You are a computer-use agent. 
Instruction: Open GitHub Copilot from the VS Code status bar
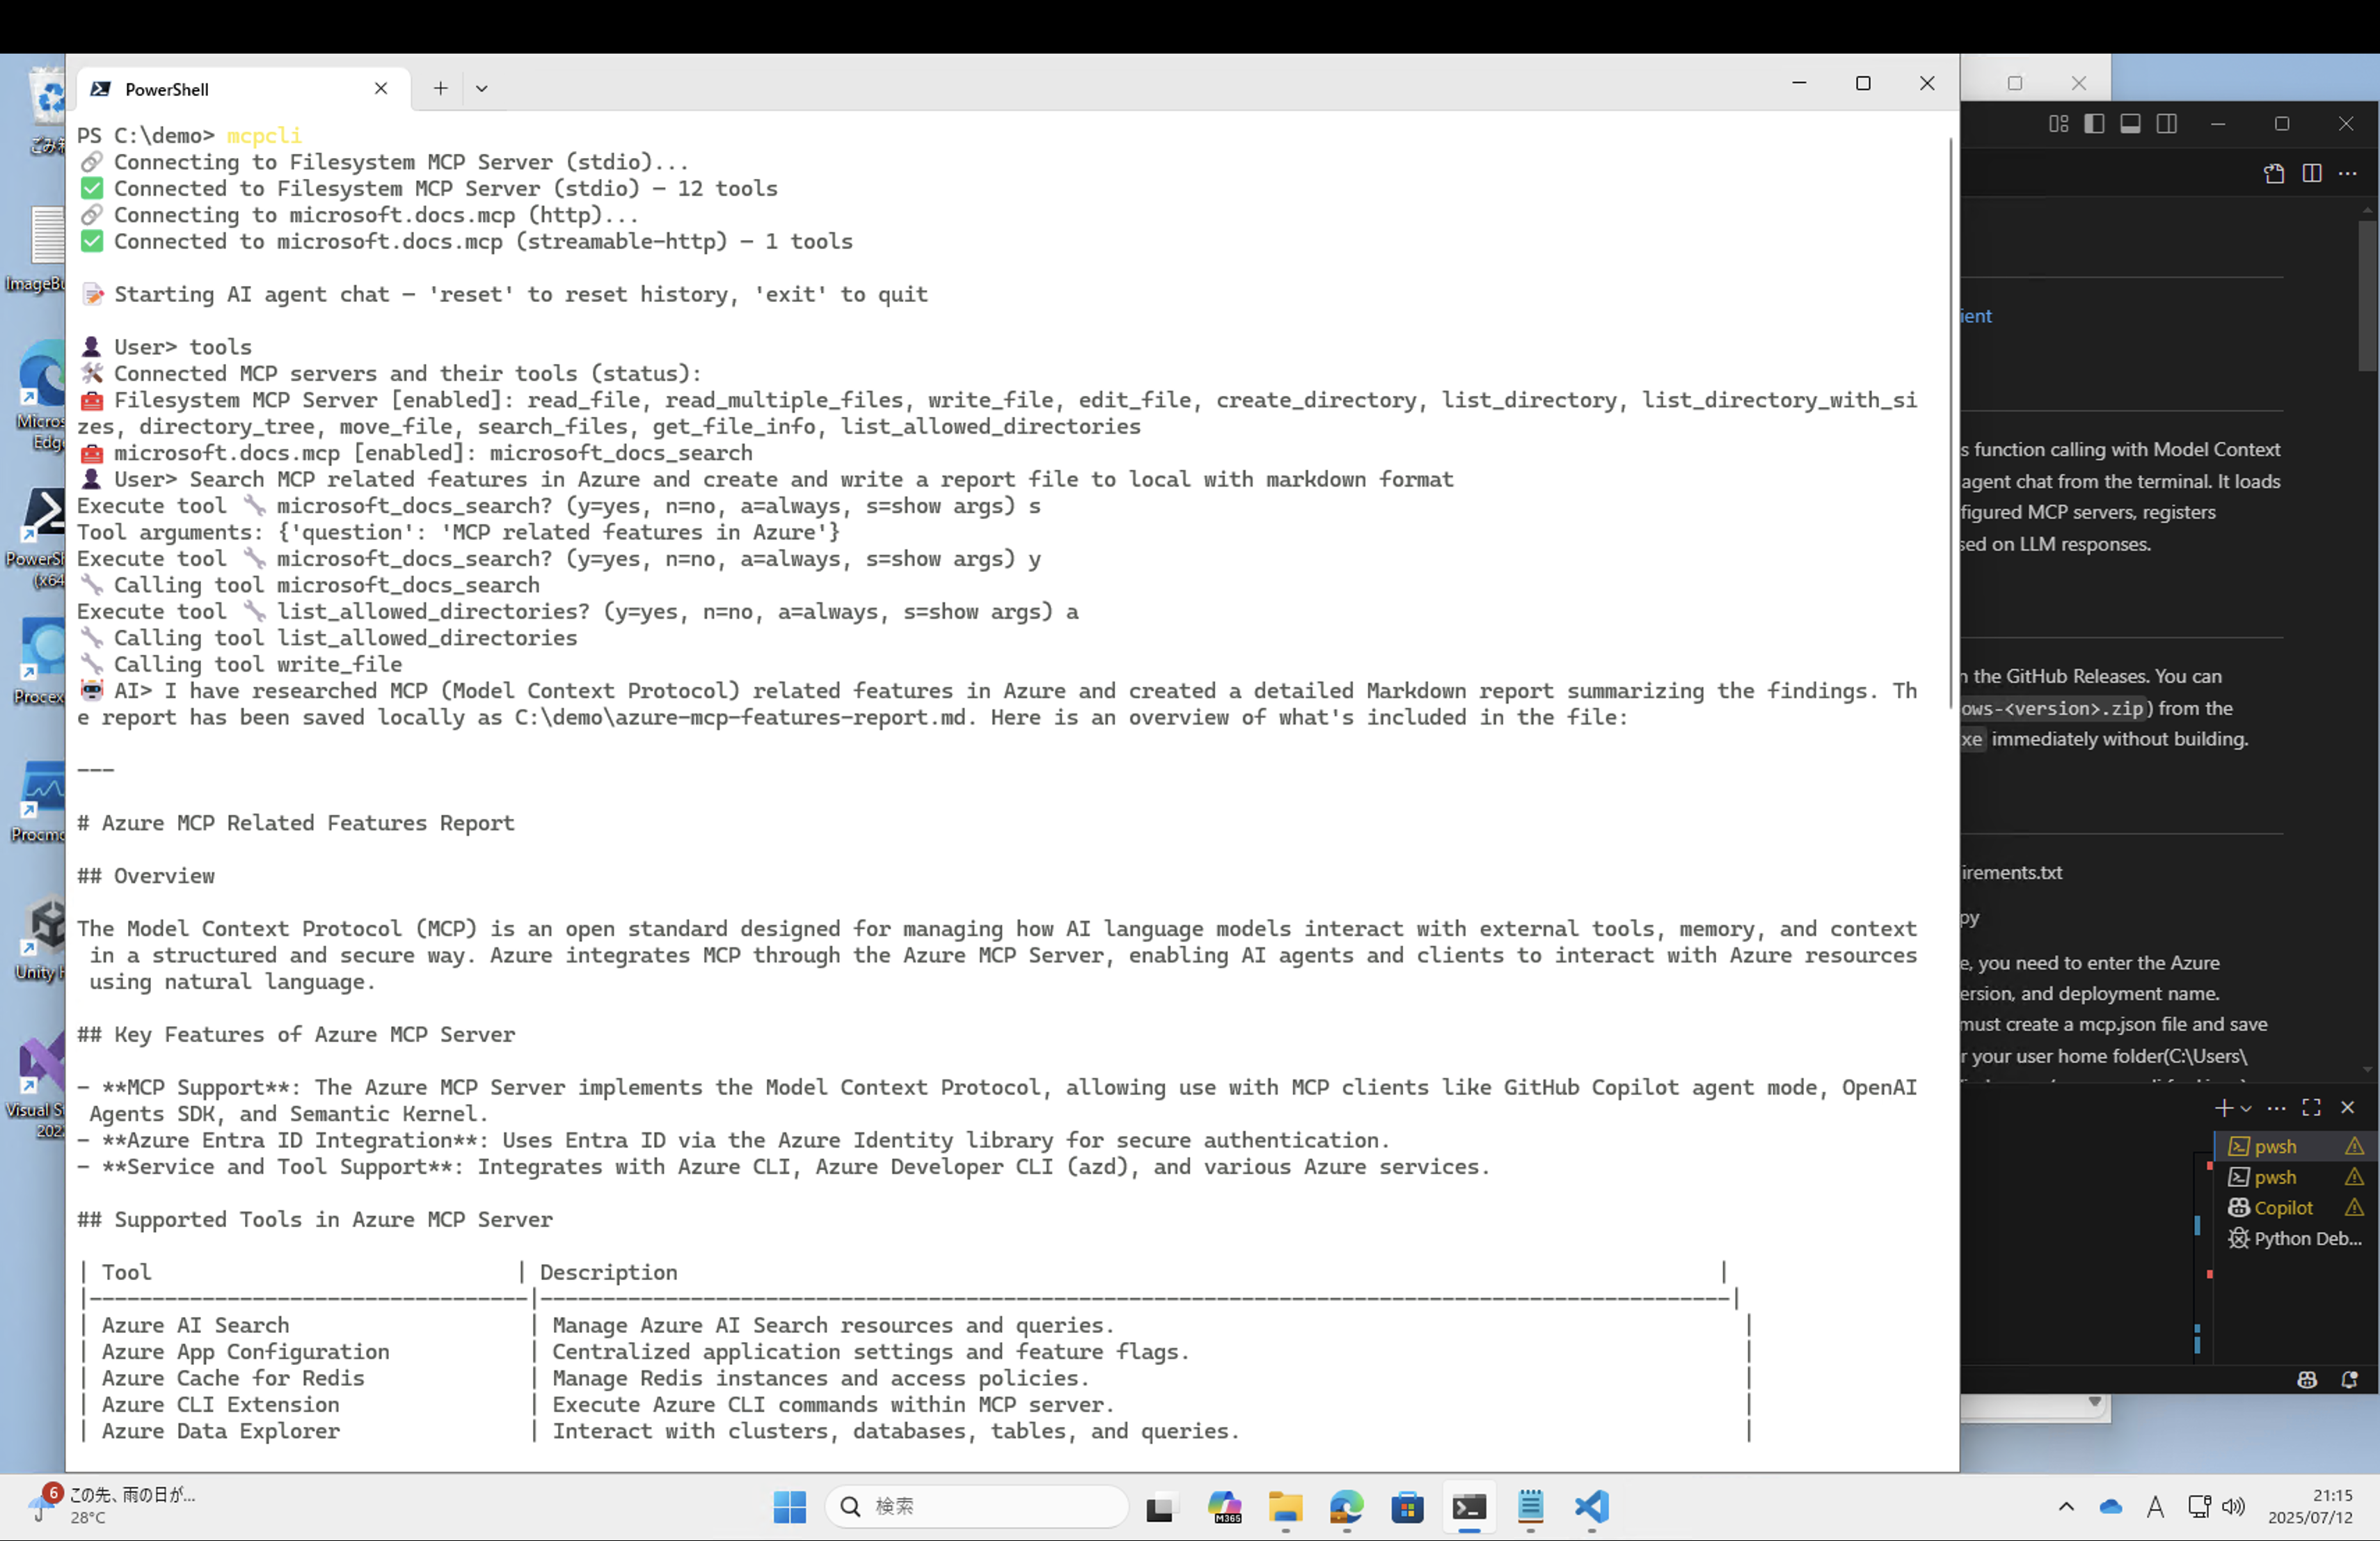[x=2307, y=1380]
